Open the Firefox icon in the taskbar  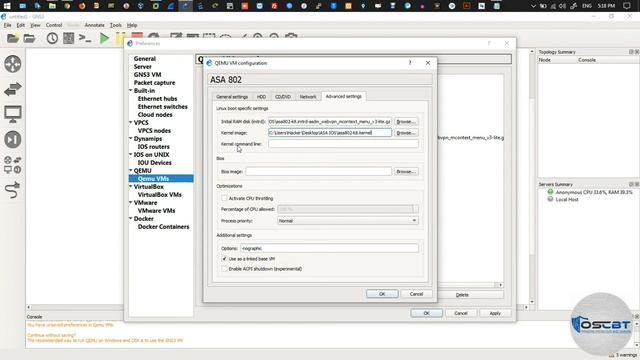point(82,6)
